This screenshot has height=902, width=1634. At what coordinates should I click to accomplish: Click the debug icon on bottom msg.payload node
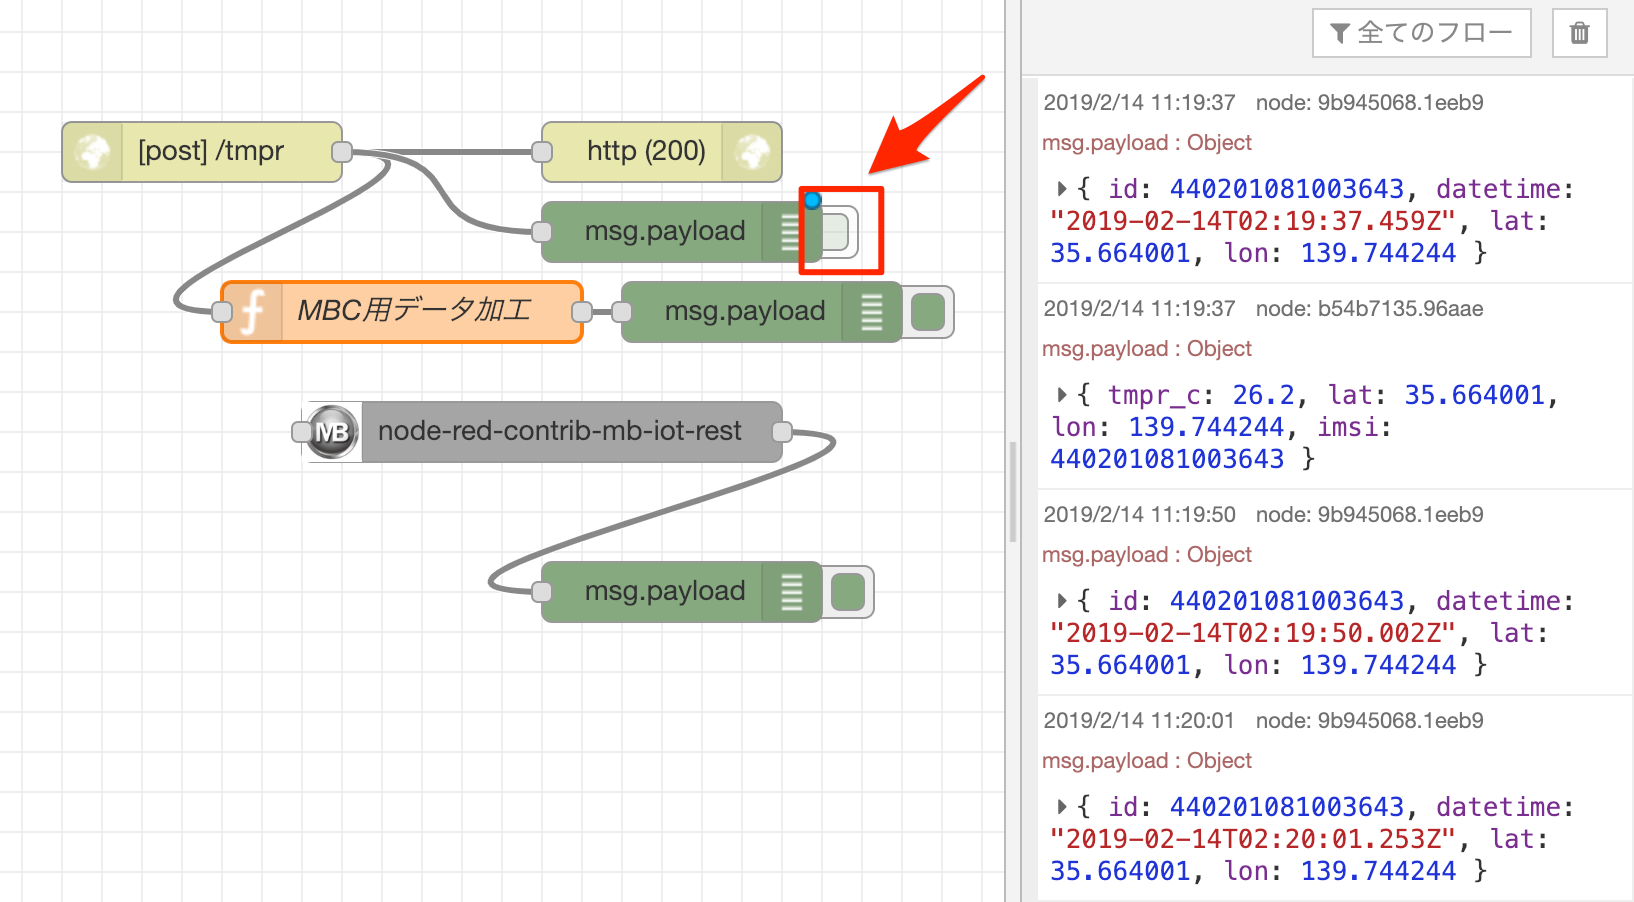(791, 592)
